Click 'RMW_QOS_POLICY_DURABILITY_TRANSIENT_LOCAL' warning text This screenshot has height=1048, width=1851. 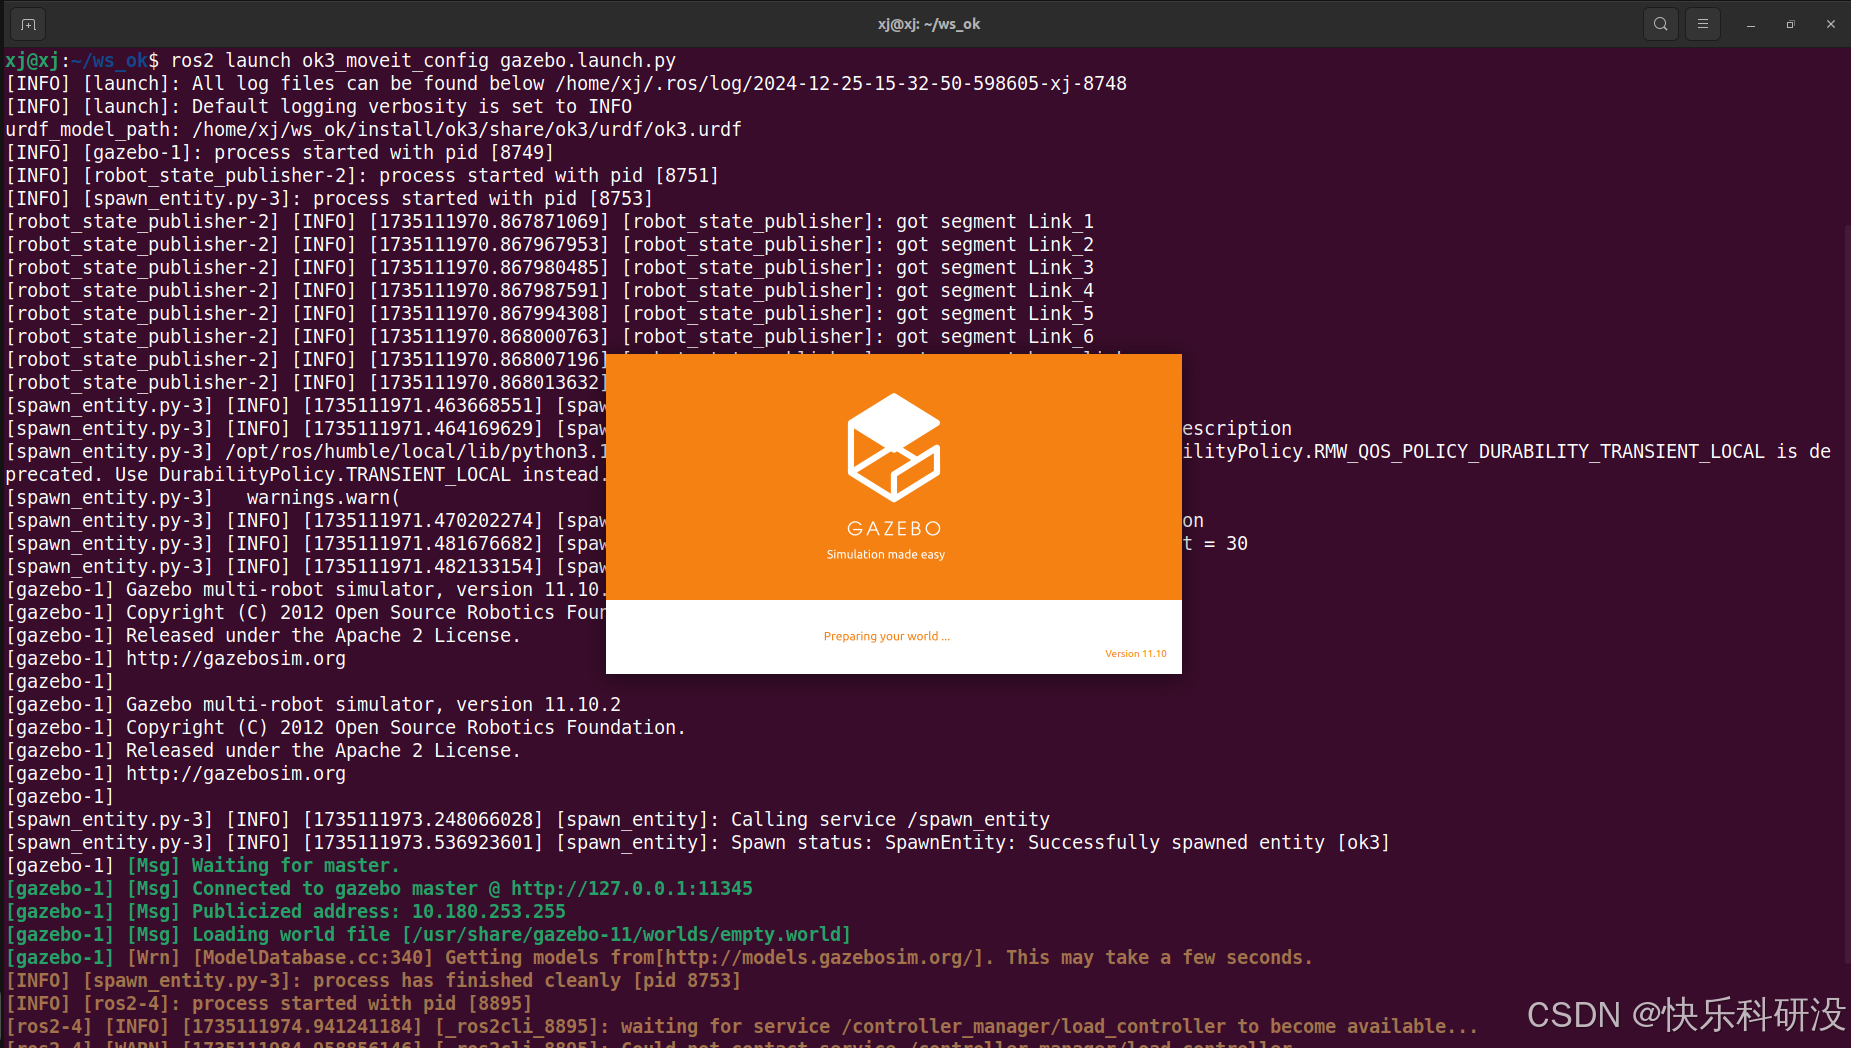[1539, 452]
